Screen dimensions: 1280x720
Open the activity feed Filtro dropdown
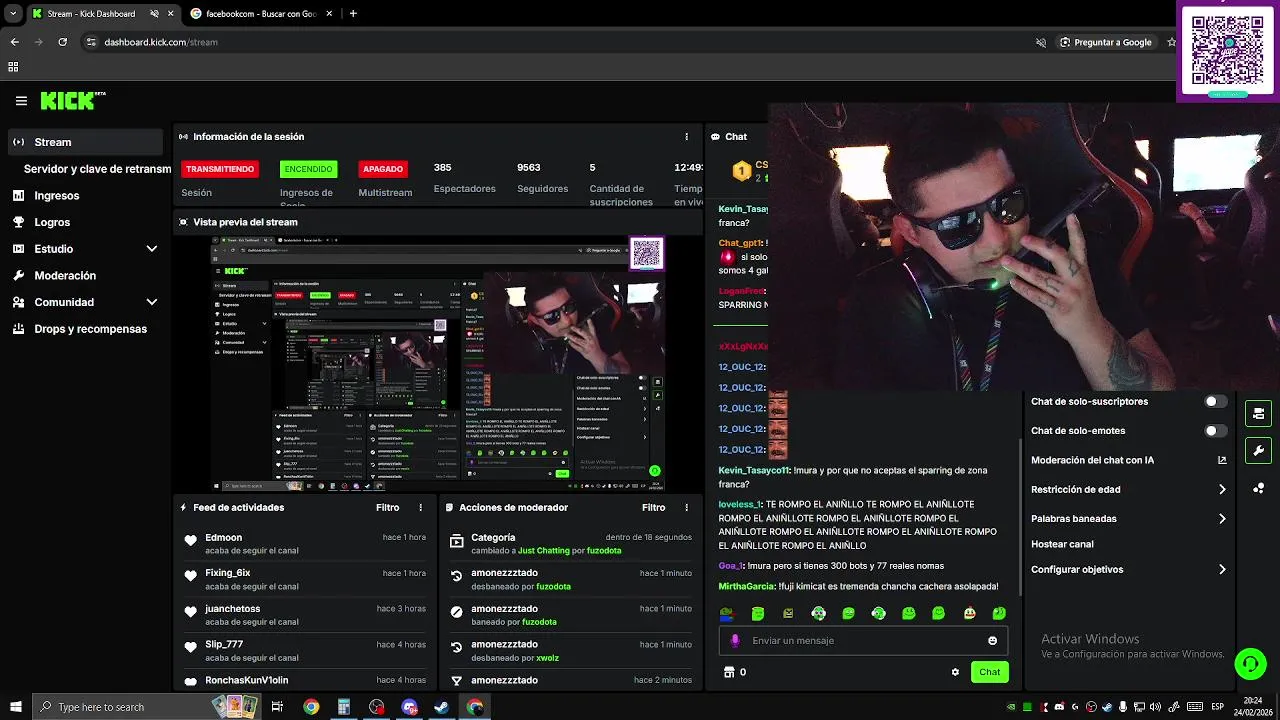click(388, 508)
